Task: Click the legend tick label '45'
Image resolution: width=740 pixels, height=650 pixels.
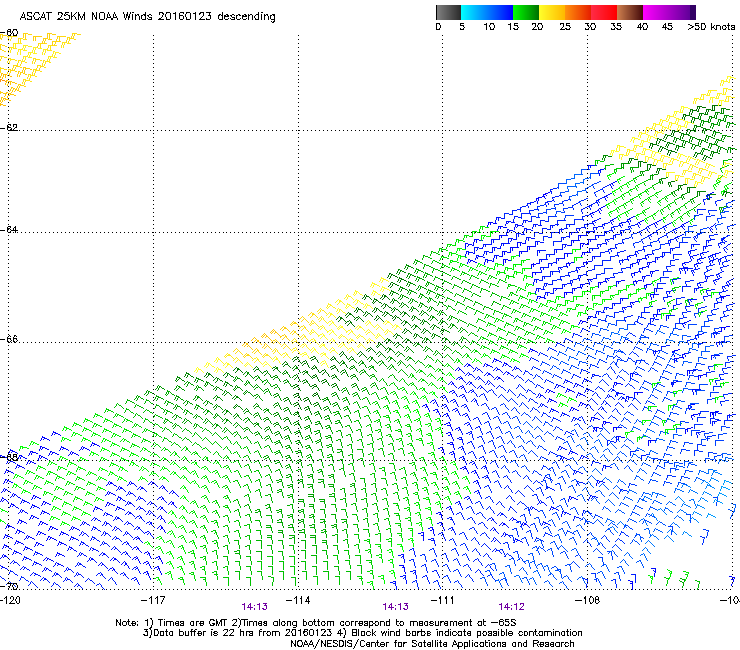Action: point(667,27)
